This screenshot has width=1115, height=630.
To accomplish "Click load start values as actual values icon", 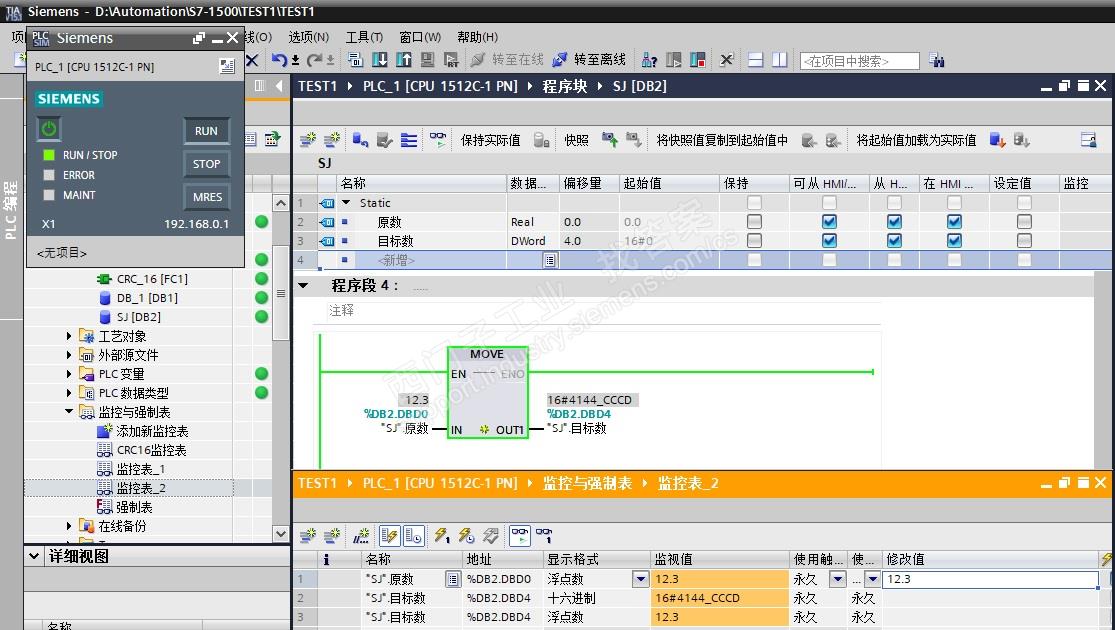I will tap(997, 140).
